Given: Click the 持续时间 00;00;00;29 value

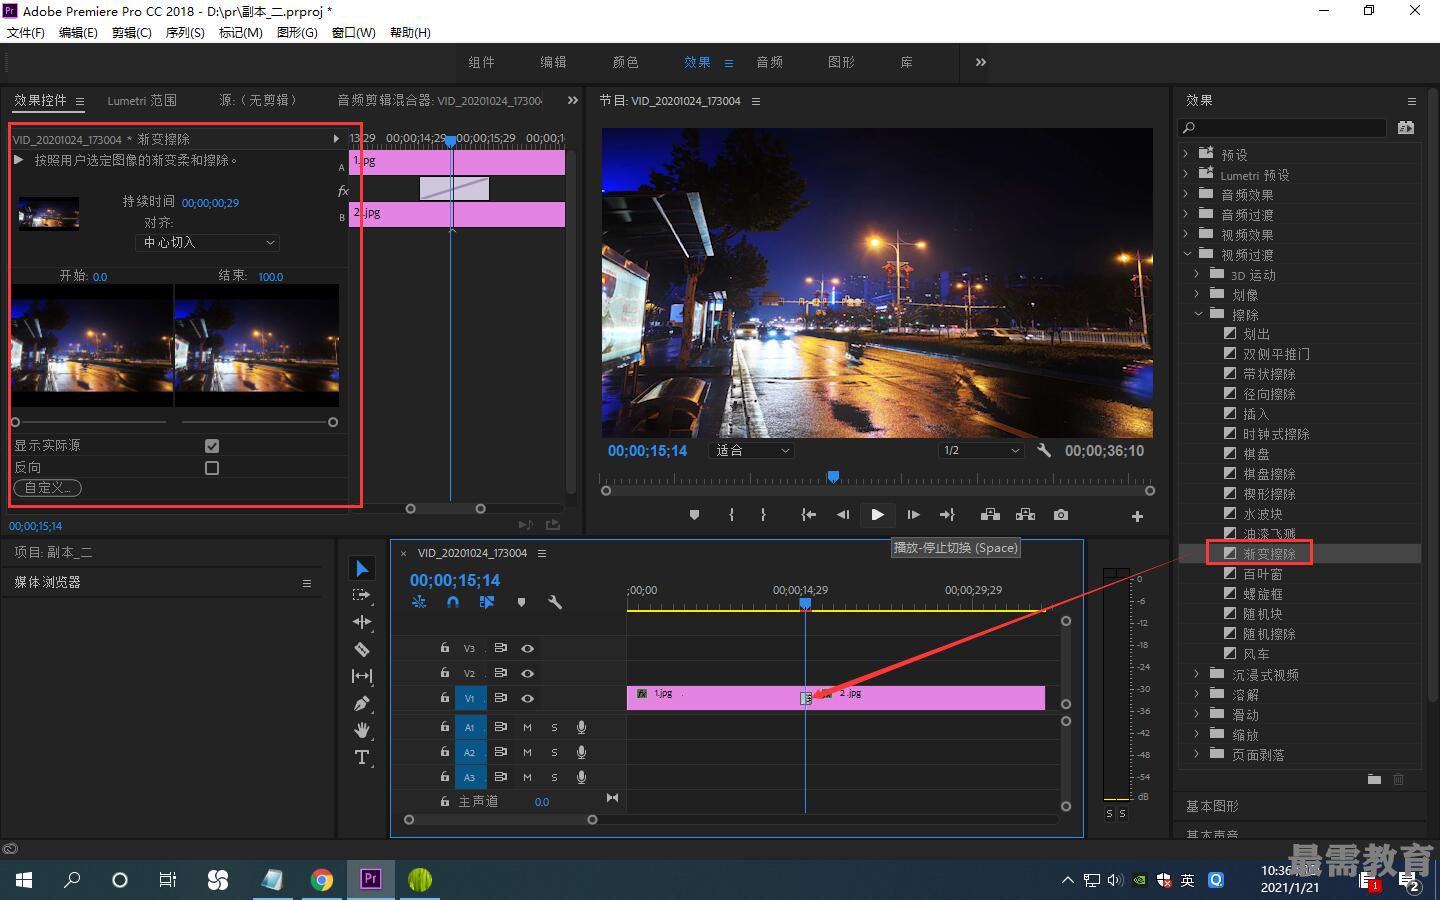Looking at the screenshot, I should point(210,203).
